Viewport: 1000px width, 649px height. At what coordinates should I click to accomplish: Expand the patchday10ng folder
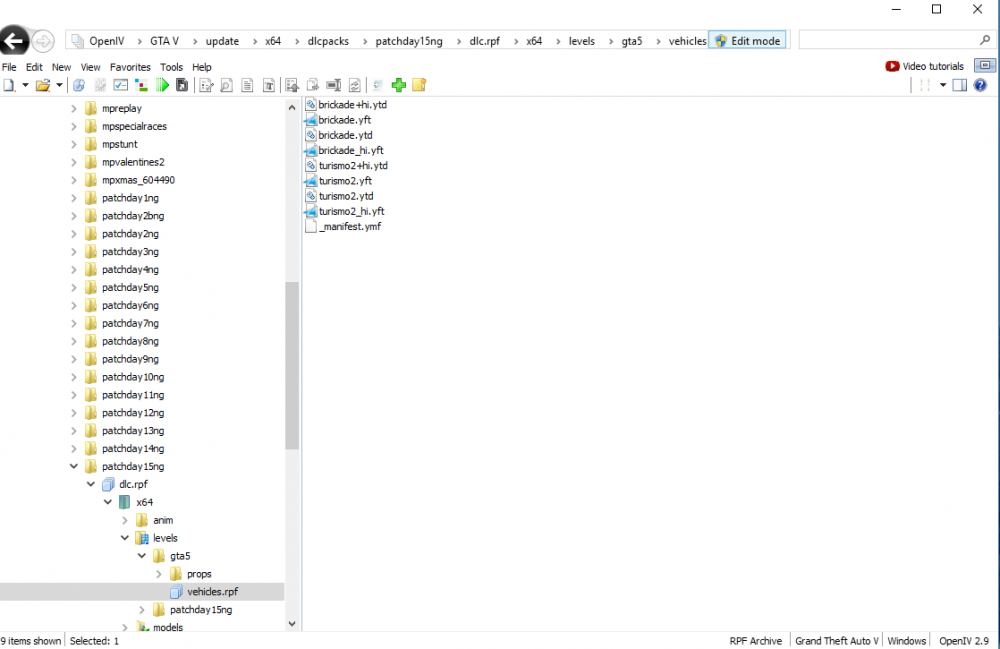tap(73, 377)
